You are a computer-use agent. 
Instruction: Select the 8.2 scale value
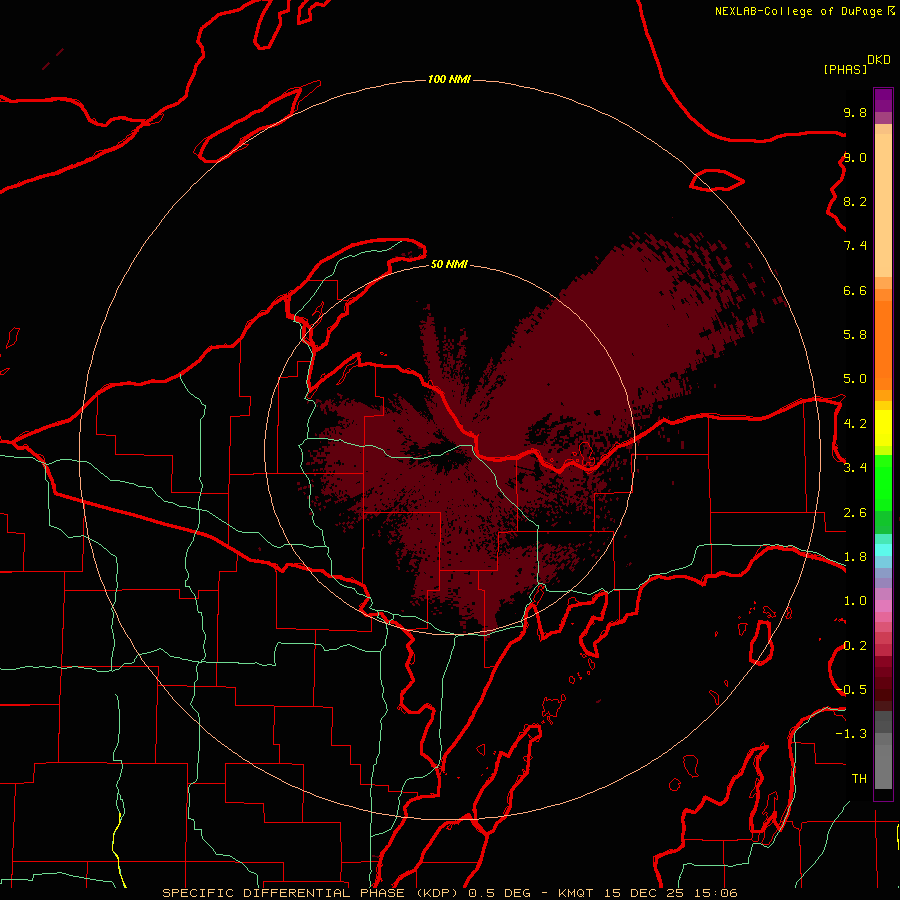[855, 201]
